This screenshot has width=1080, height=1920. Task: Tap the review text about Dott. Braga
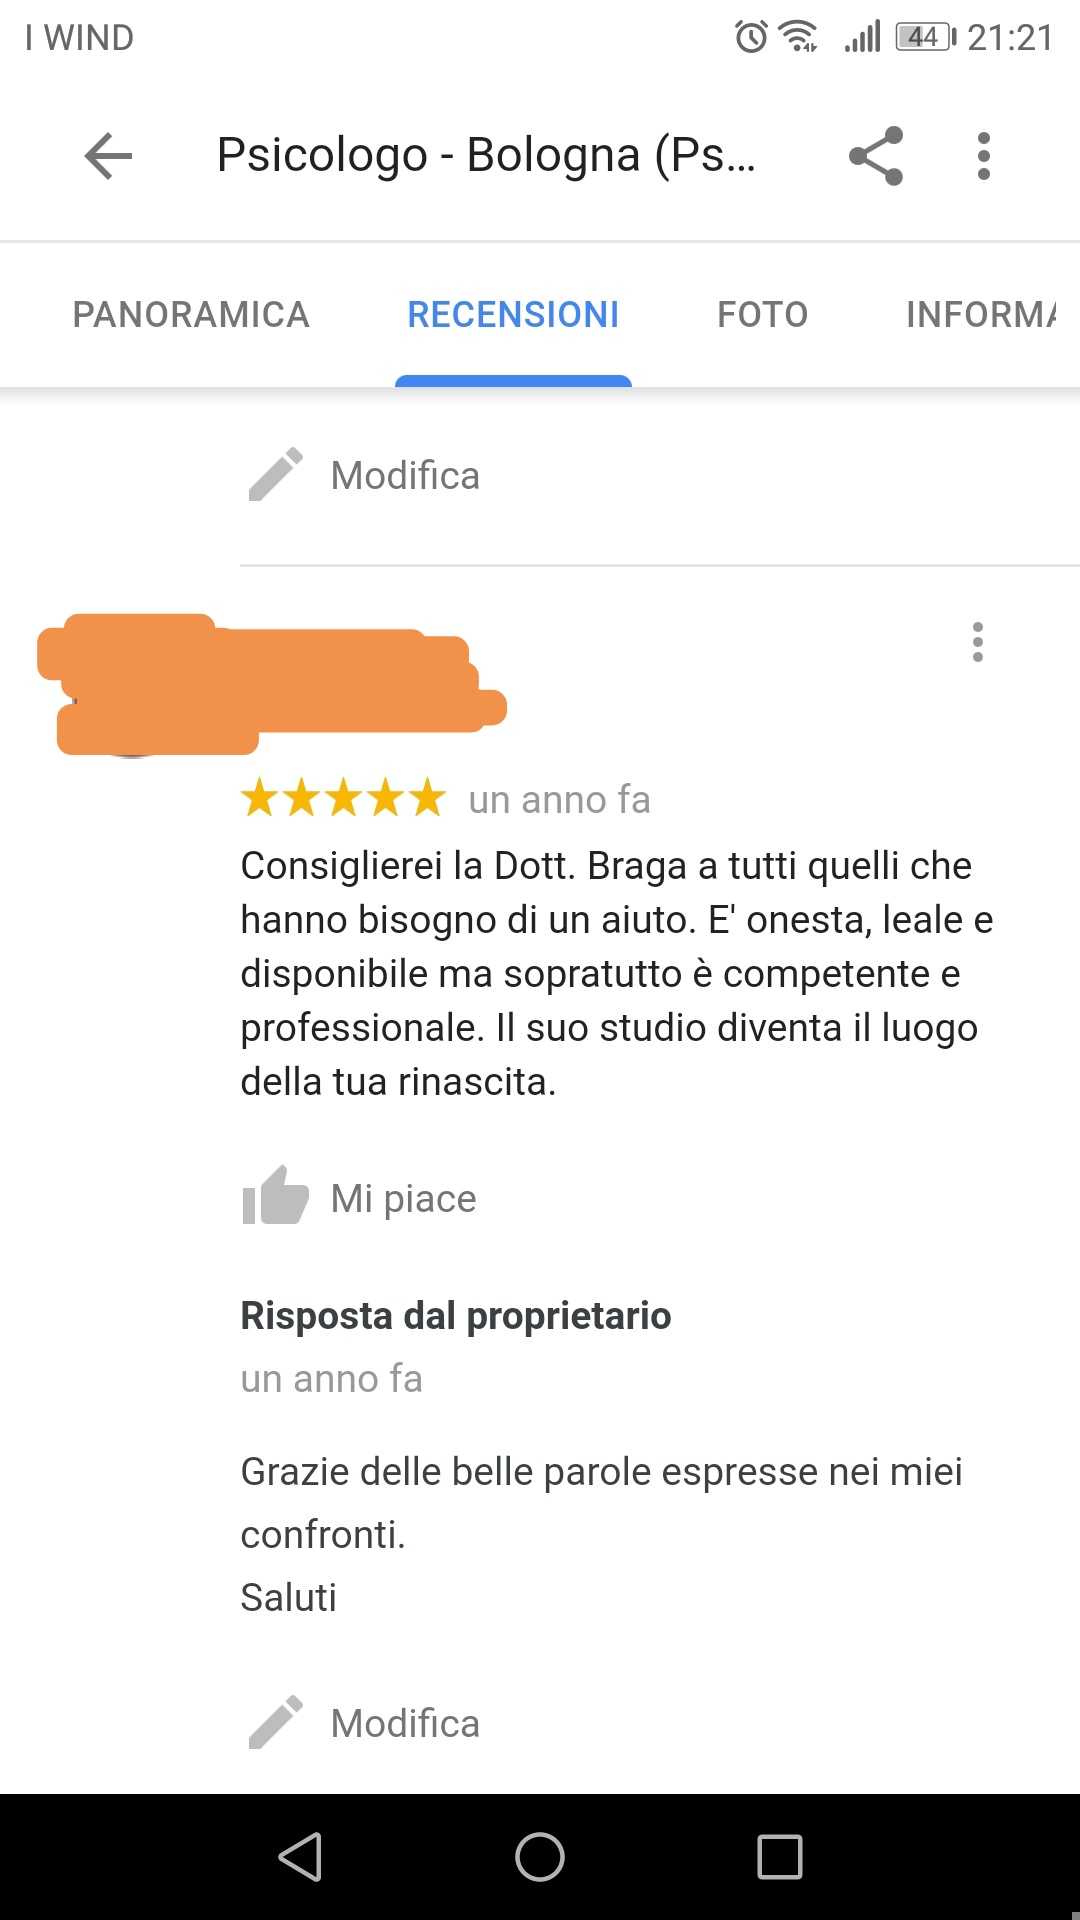[617, 973]
